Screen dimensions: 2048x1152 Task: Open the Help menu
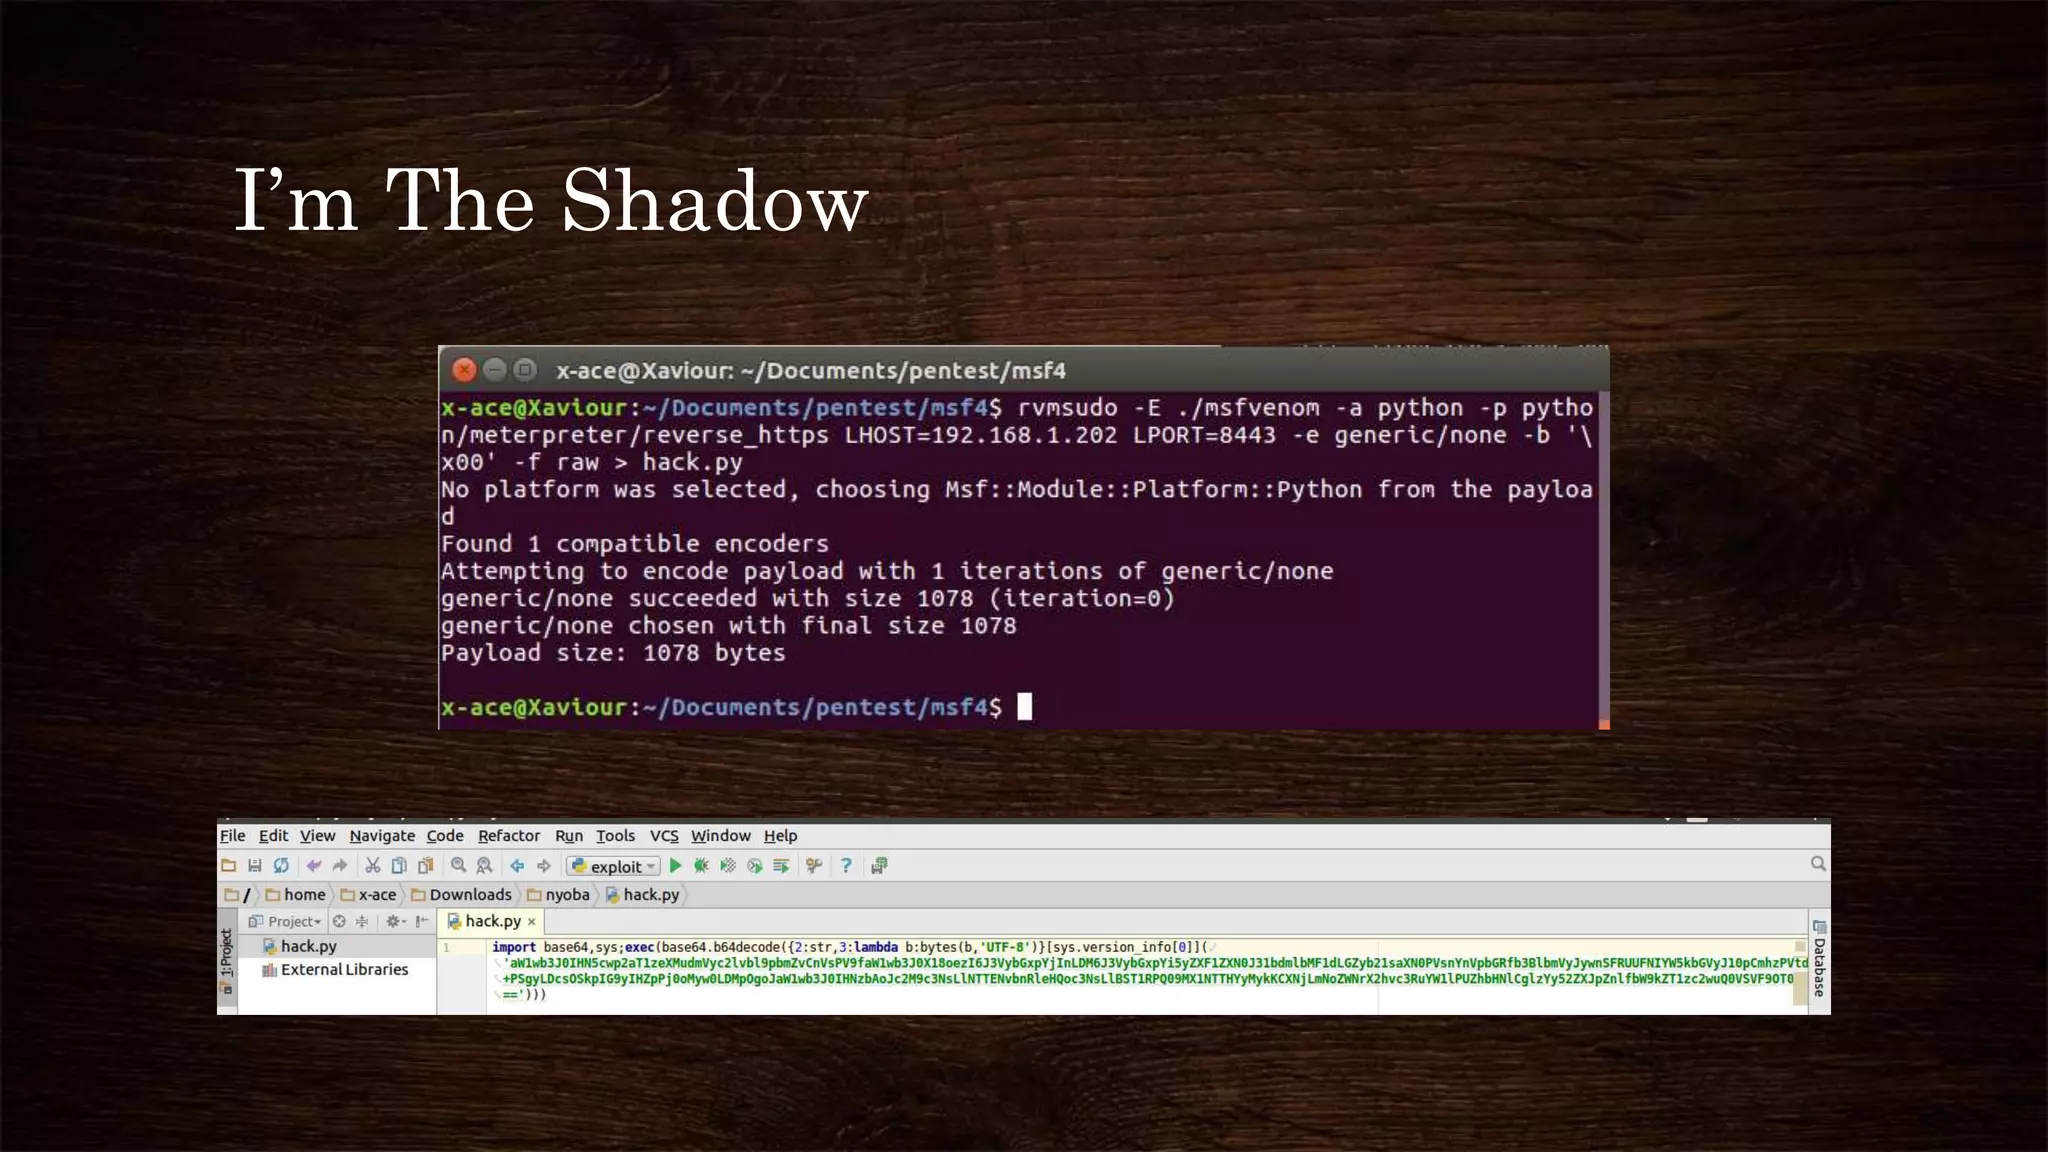coord(781,836)
